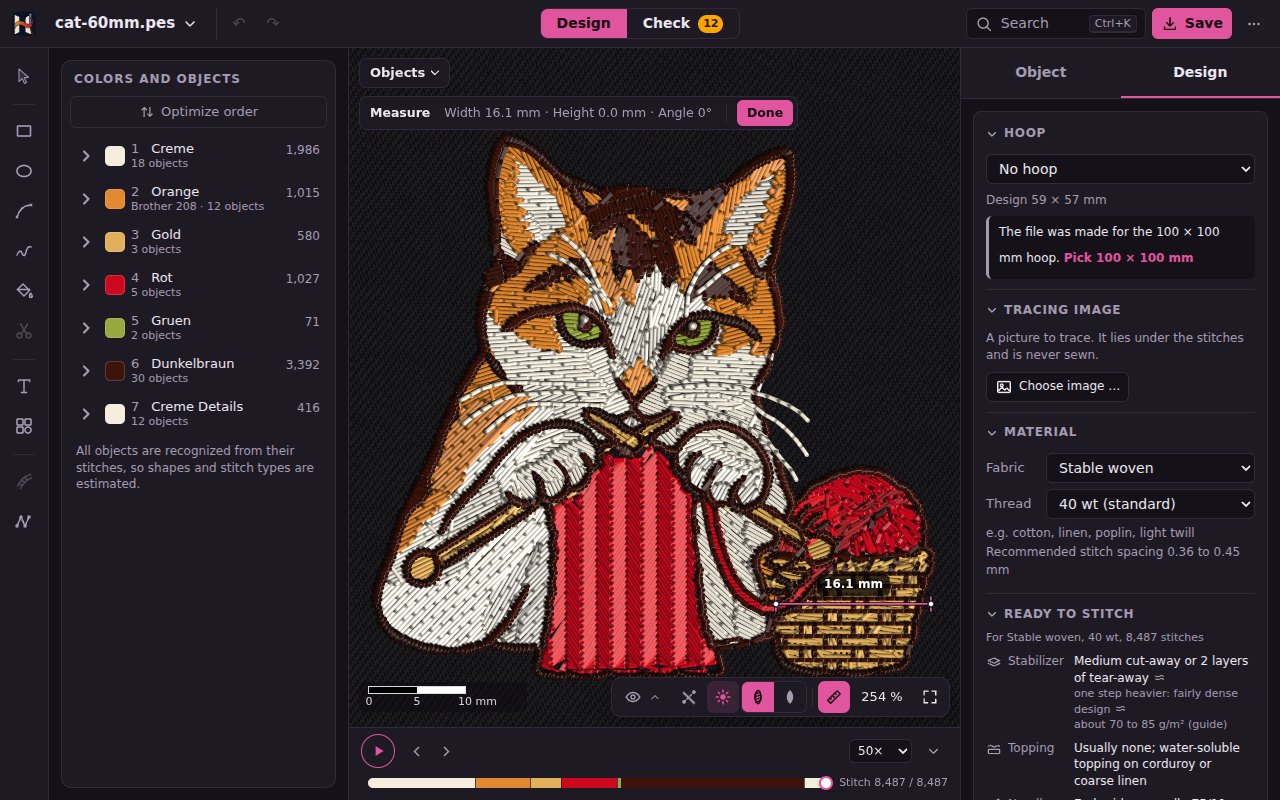
Task: Open the Thread 40 wt dropdown
Action: [x=1150, y=504]
